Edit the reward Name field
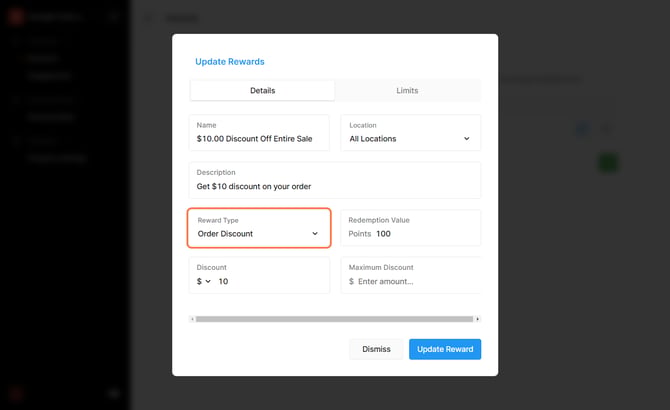Viewport: 670px width, 410px height. click(x=259, y=132)
